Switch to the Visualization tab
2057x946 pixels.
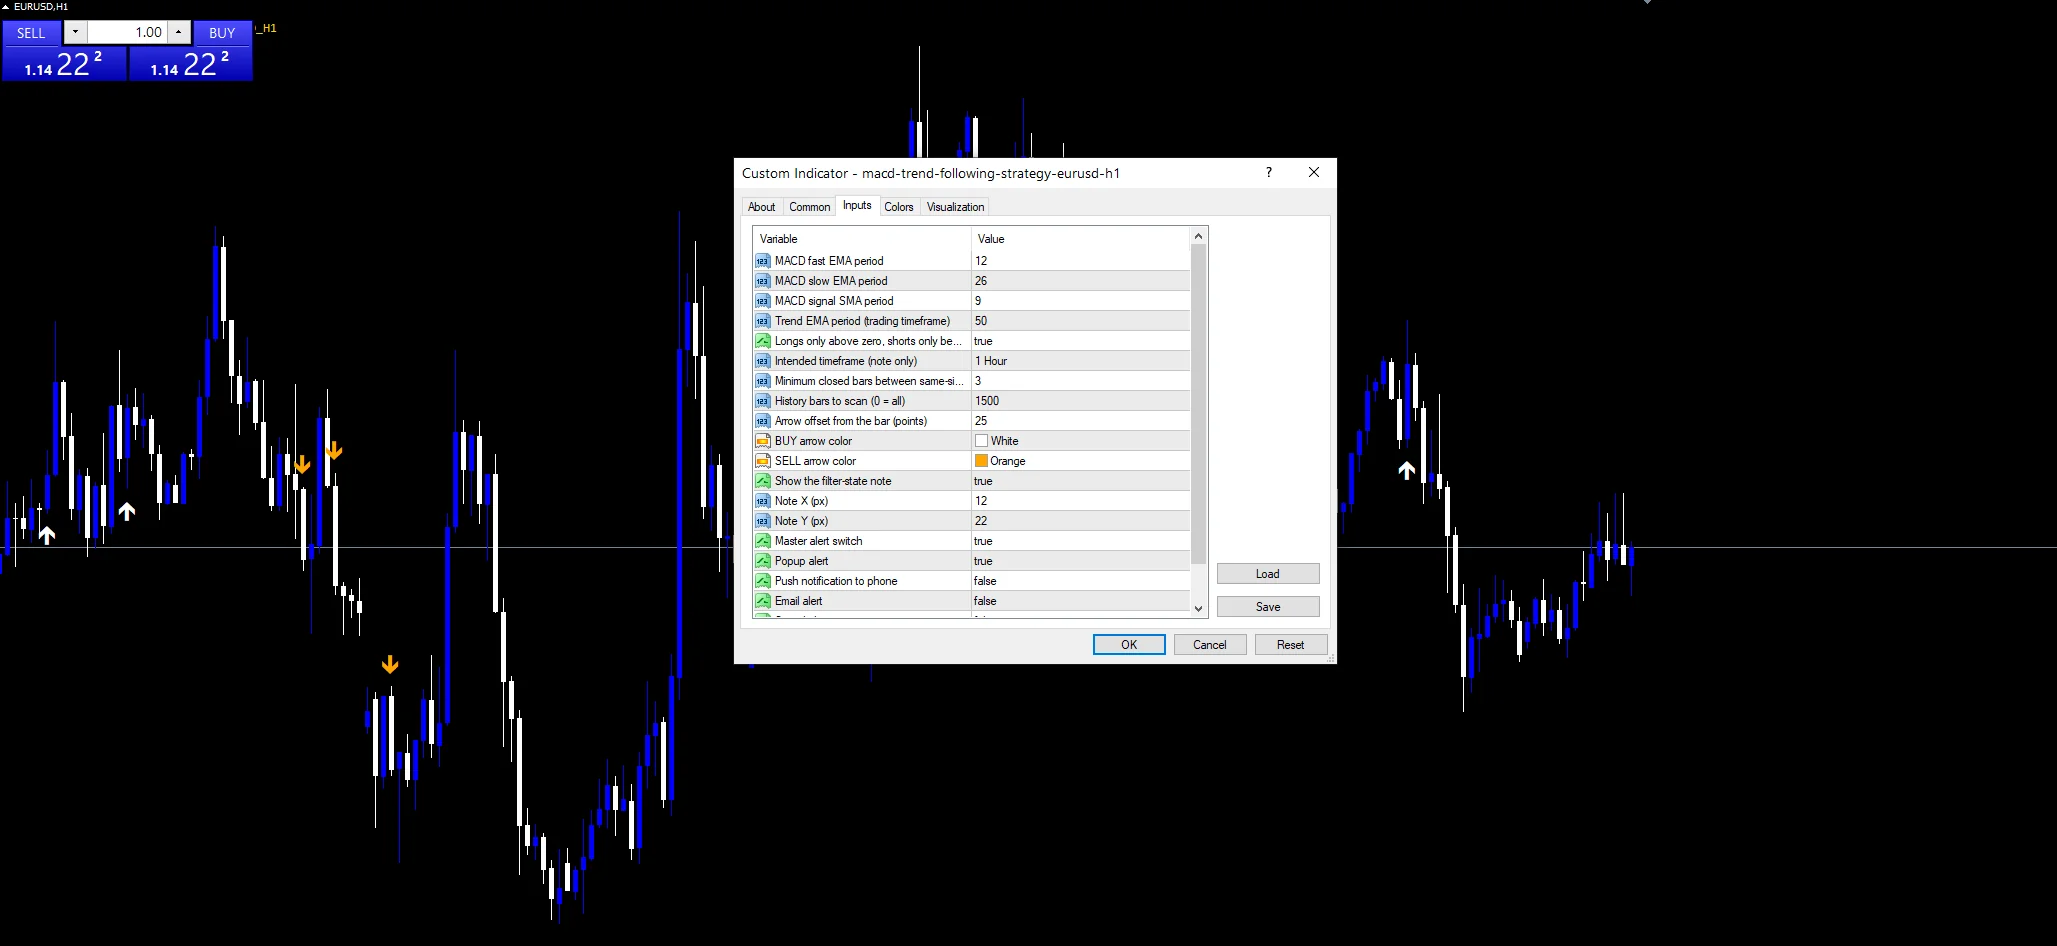(955, 207)
